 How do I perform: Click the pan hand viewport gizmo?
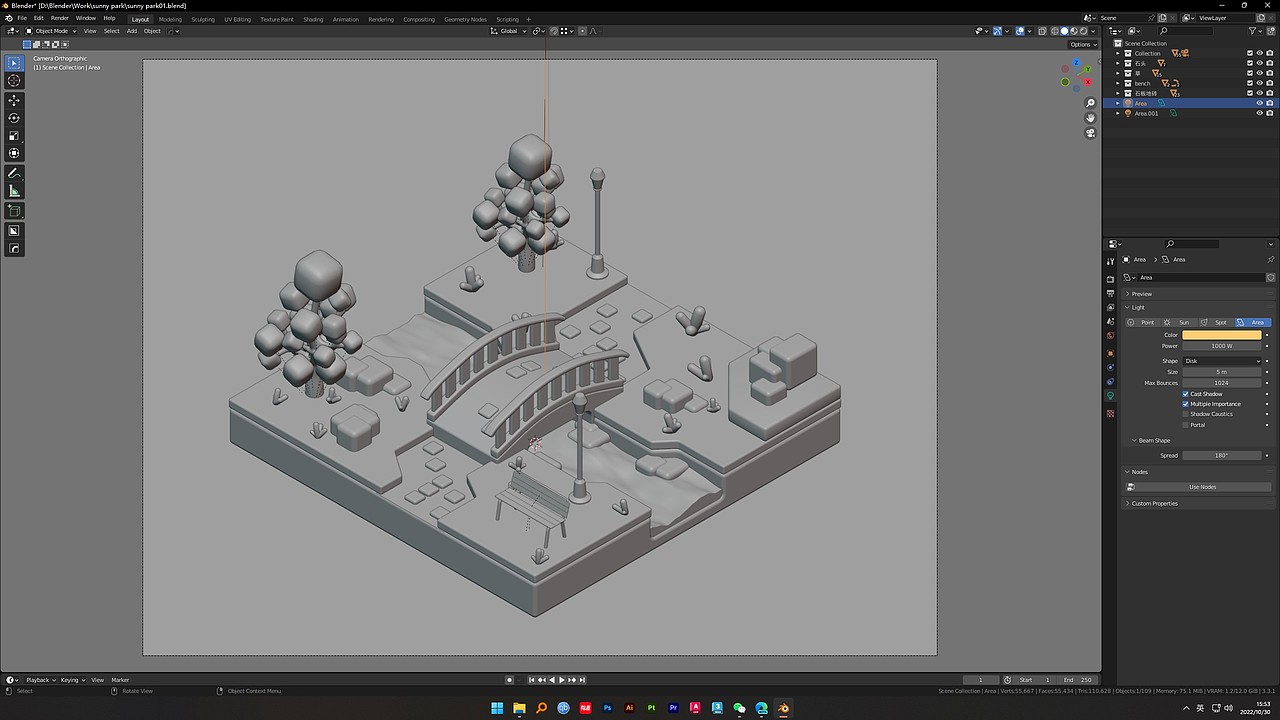pos(1090,118)
